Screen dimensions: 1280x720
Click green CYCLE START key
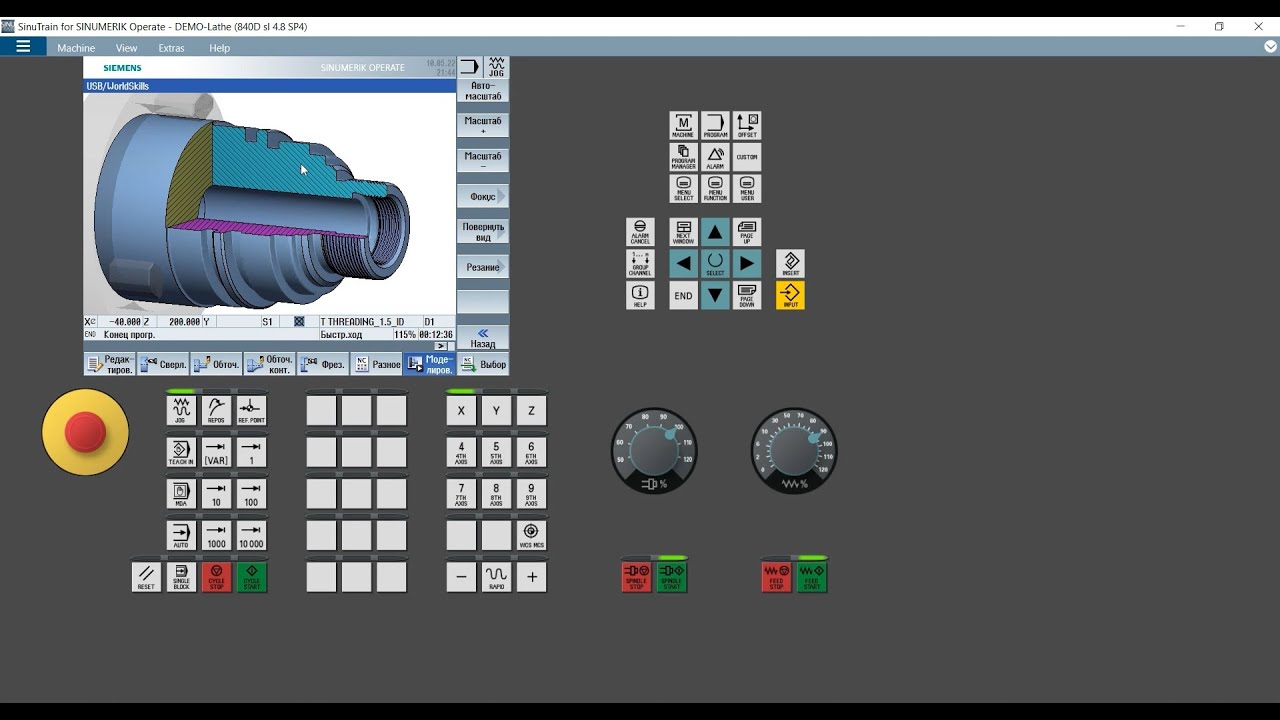[251, 577]
